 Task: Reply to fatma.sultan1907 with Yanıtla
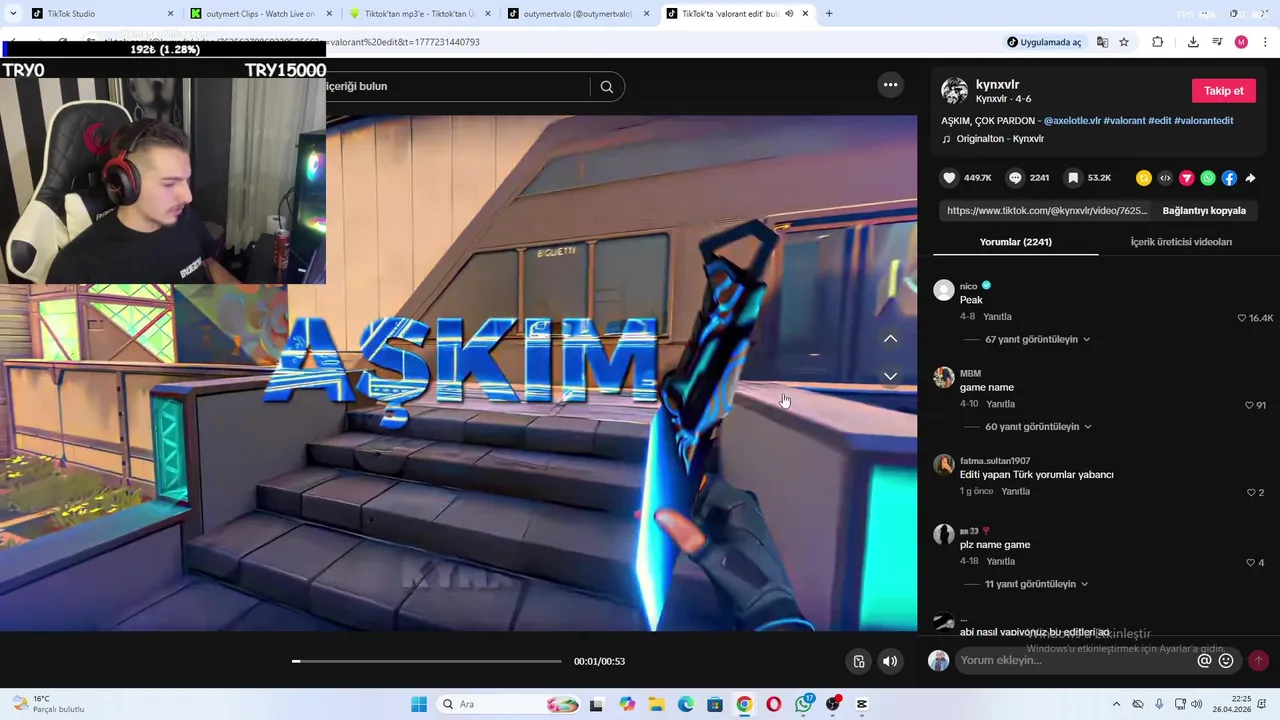1015,491
